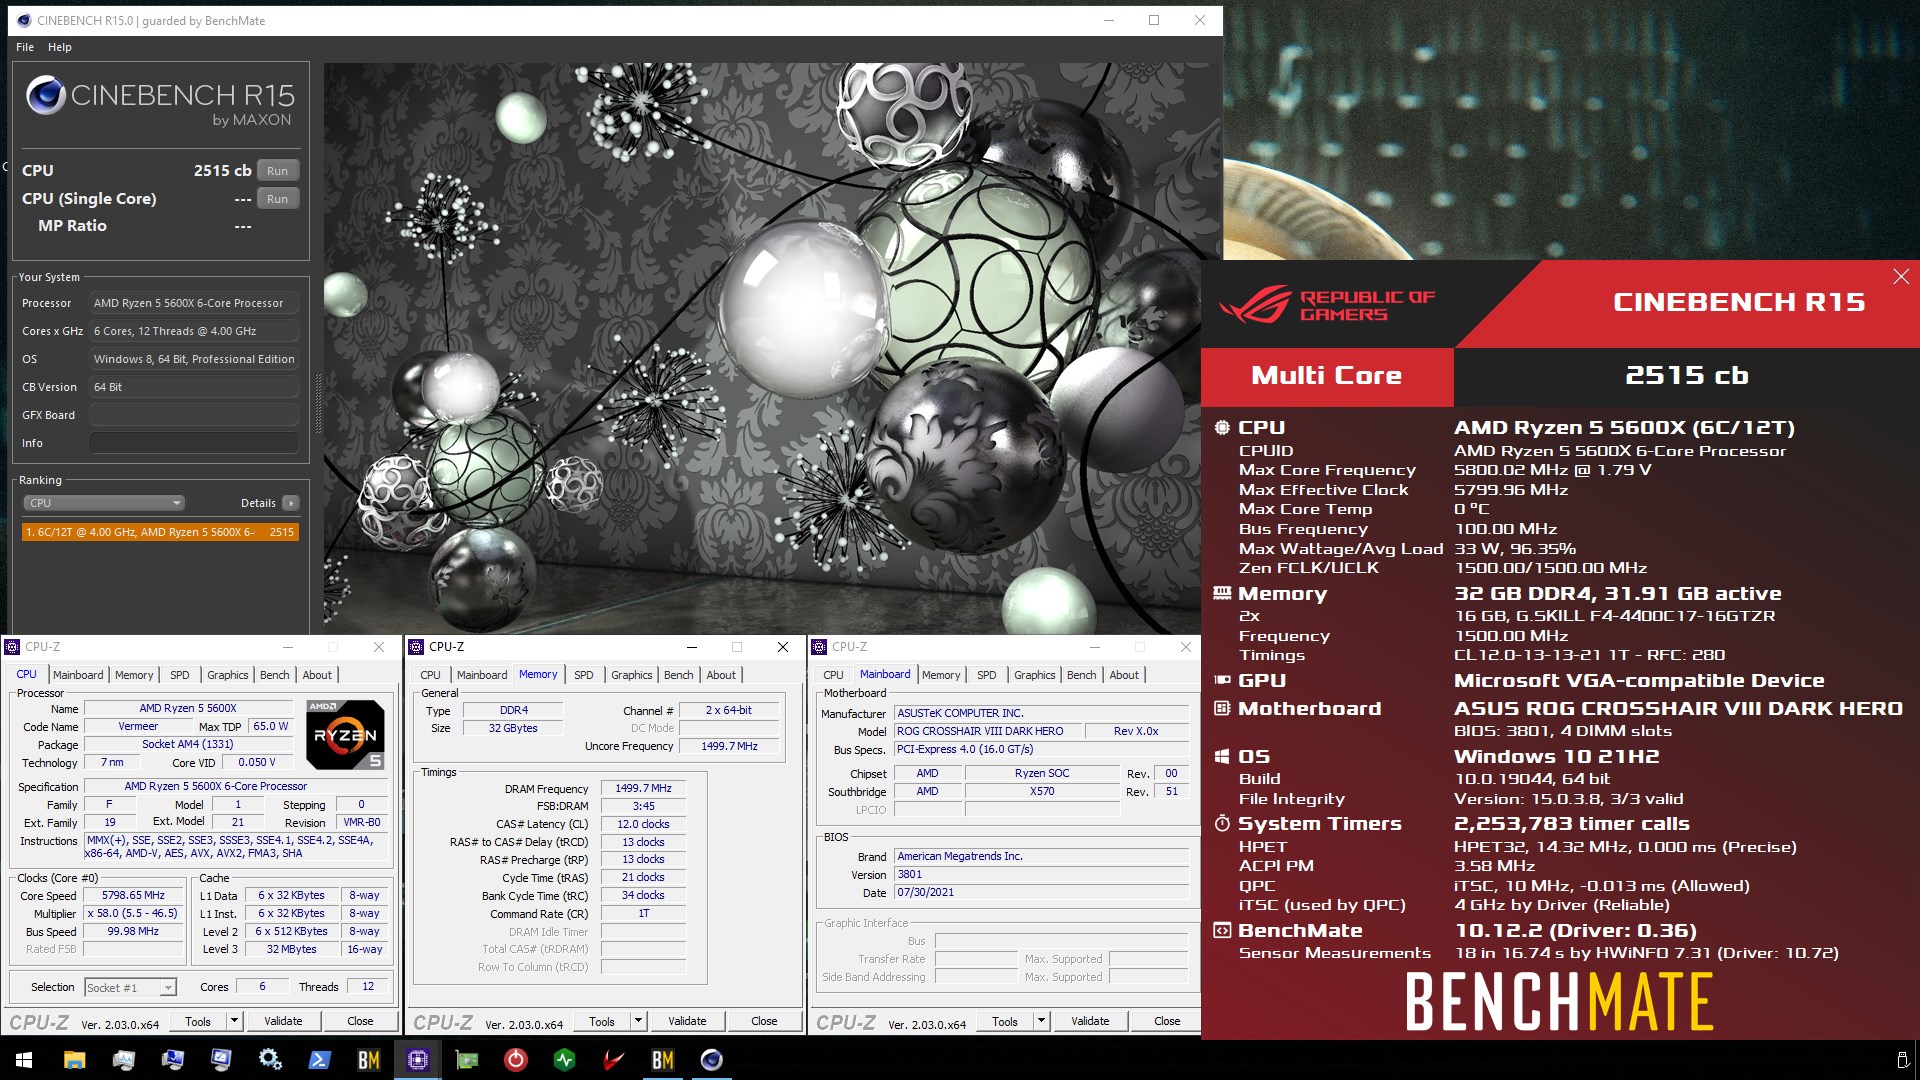Click Tools button in CPU-Z Memory window

(602, 1021)
